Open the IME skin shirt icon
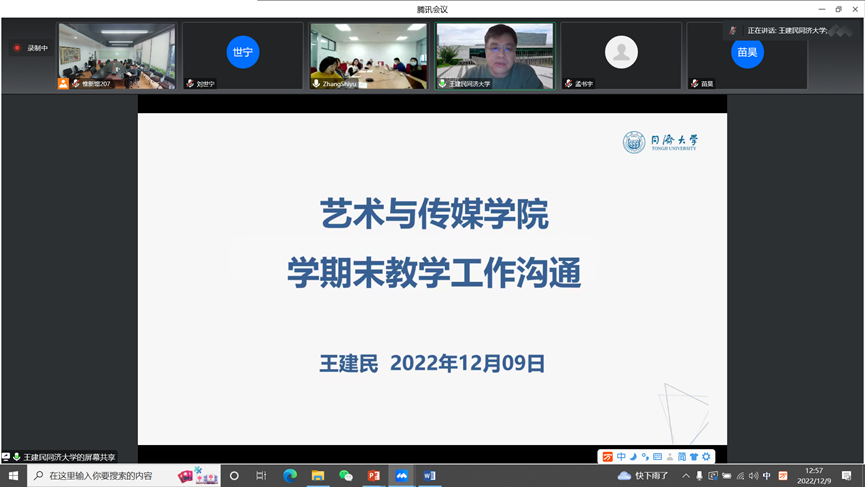 694,457
